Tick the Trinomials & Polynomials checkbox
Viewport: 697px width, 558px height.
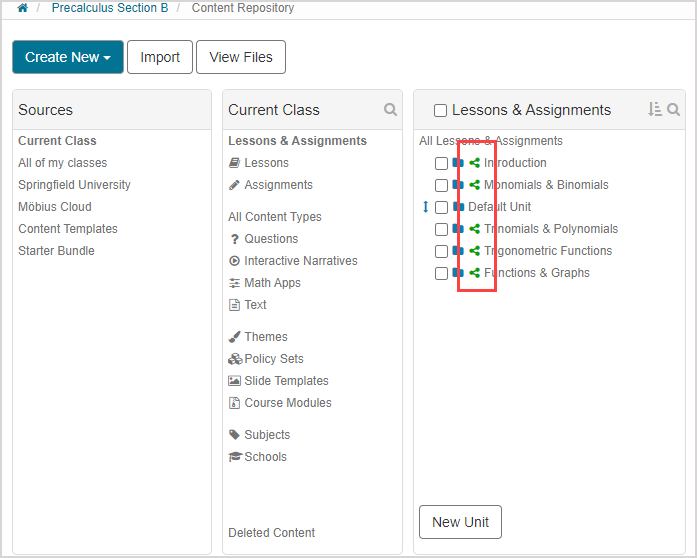pos(441,229)
